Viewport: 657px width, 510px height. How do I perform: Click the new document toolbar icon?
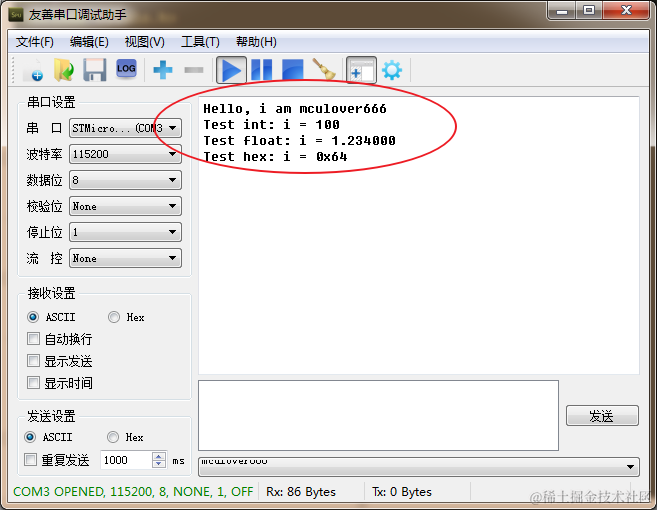pyautogui.click(x=34, y=70)
